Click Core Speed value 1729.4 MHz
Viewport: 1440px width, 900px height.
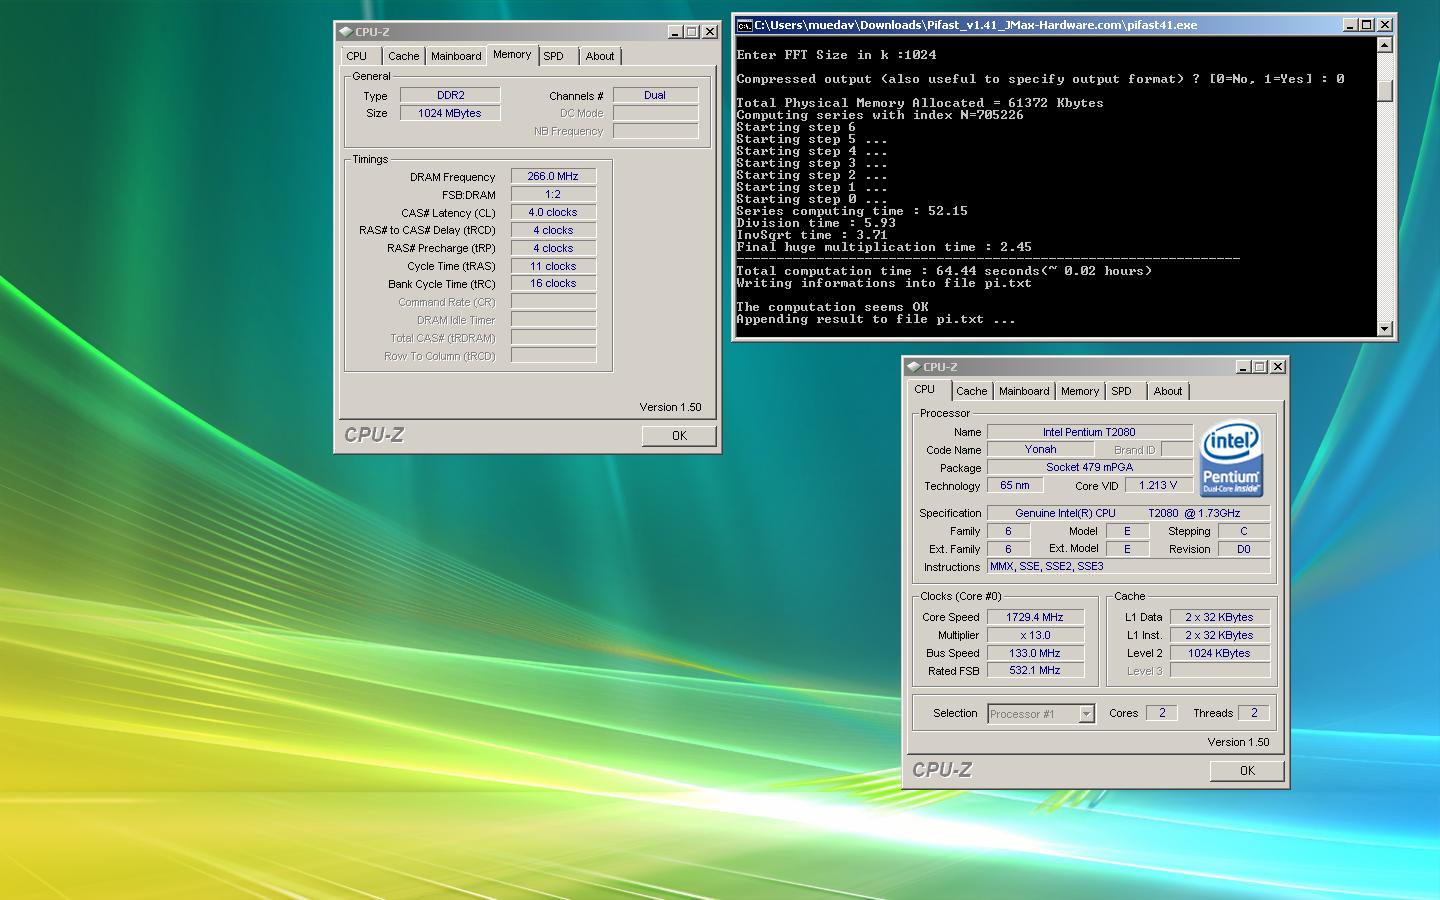[1035, 617]
